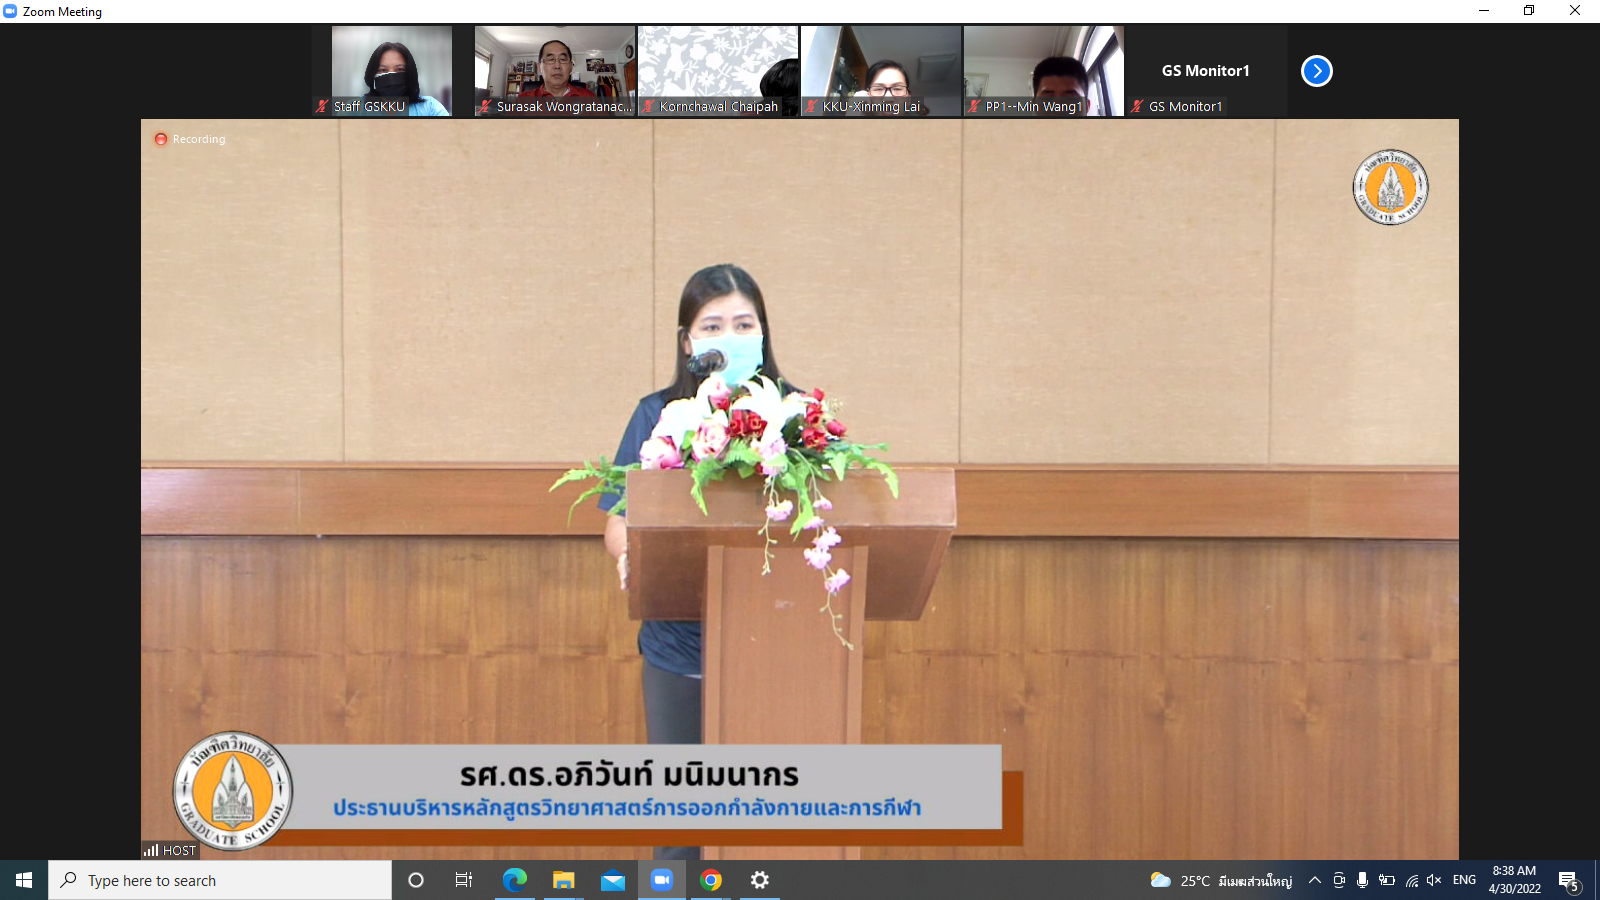Switch the ENG input language
This screenshot has width=1600, height=900.
pos(1464,880)
